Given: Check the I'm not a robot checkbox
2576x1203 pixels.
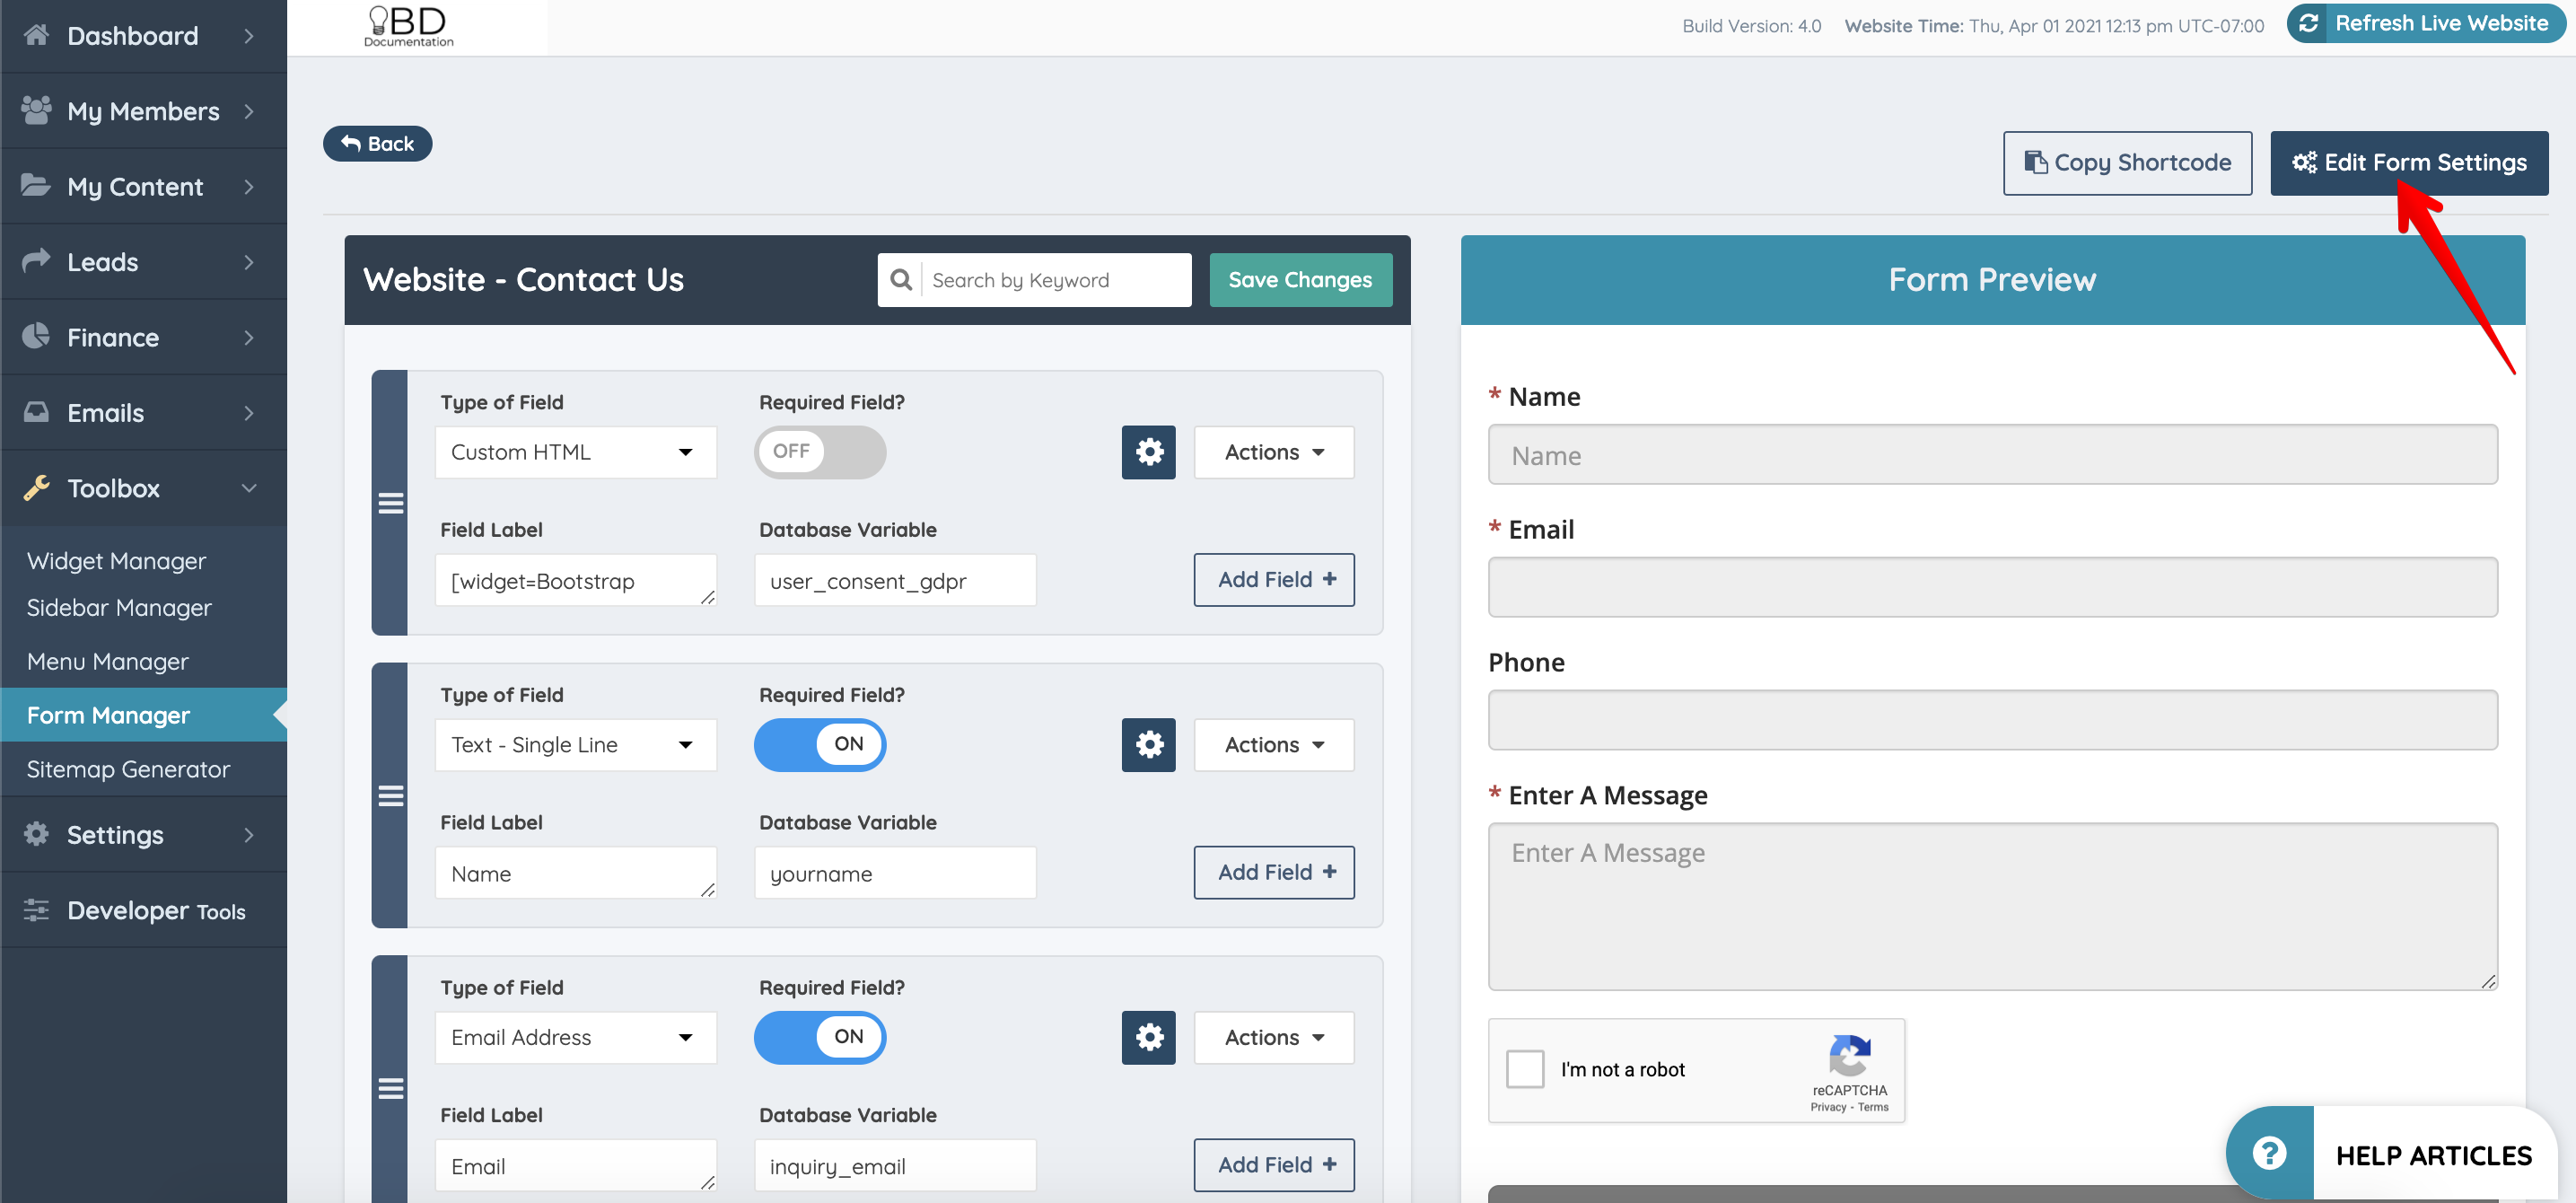Looking at the screenshot, I should click(1526, 1069).
